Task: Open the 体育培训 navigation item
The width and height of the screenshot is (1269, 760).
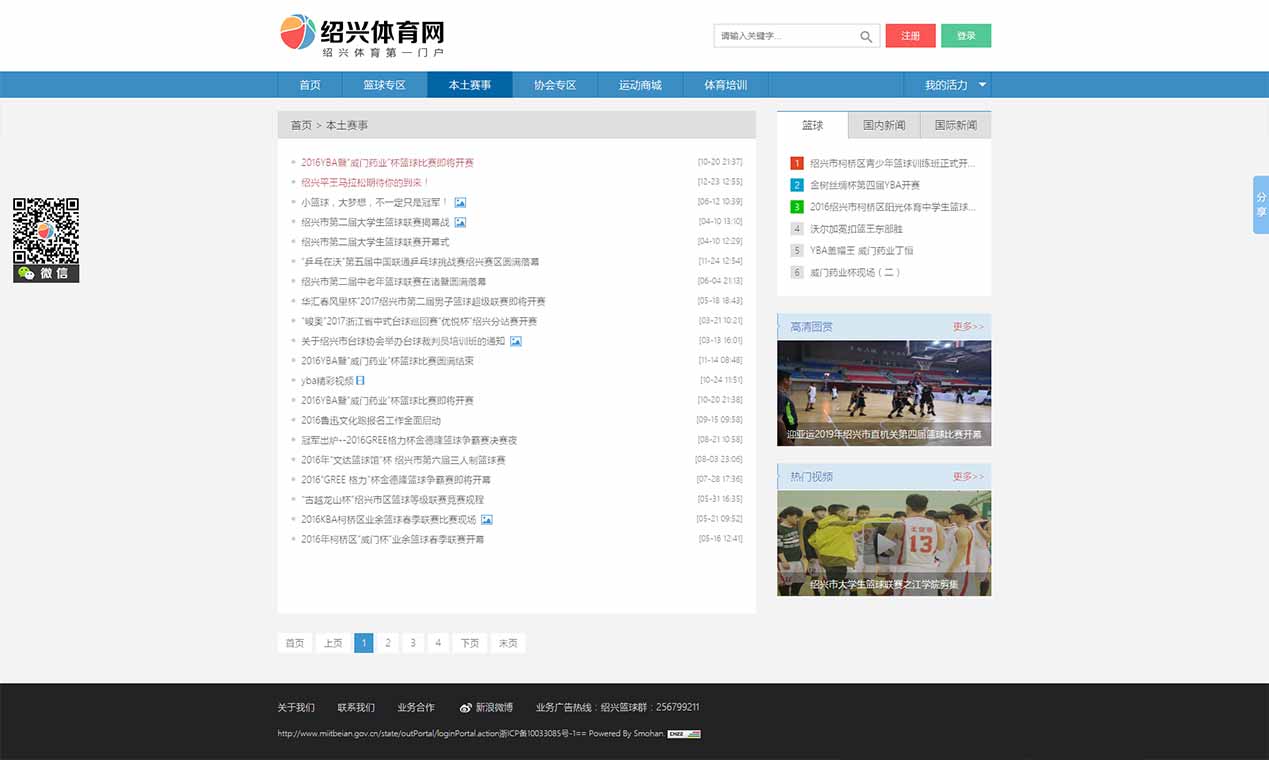Action: [725, 85]
